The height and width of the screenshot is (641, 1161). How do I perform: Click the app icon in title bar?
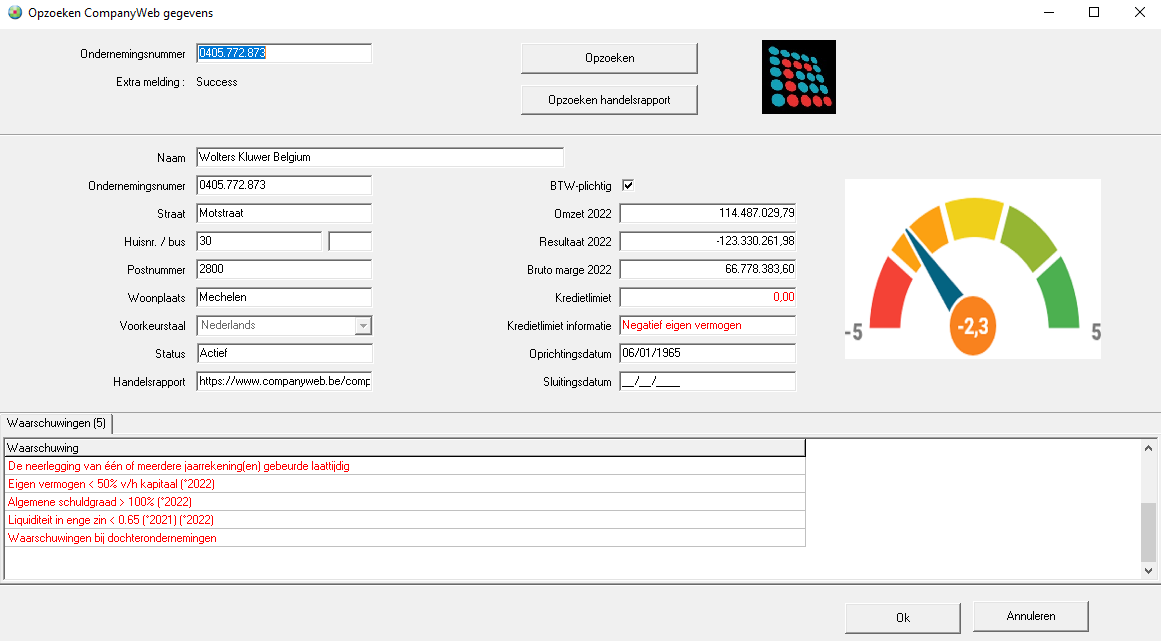coord(13,13)
